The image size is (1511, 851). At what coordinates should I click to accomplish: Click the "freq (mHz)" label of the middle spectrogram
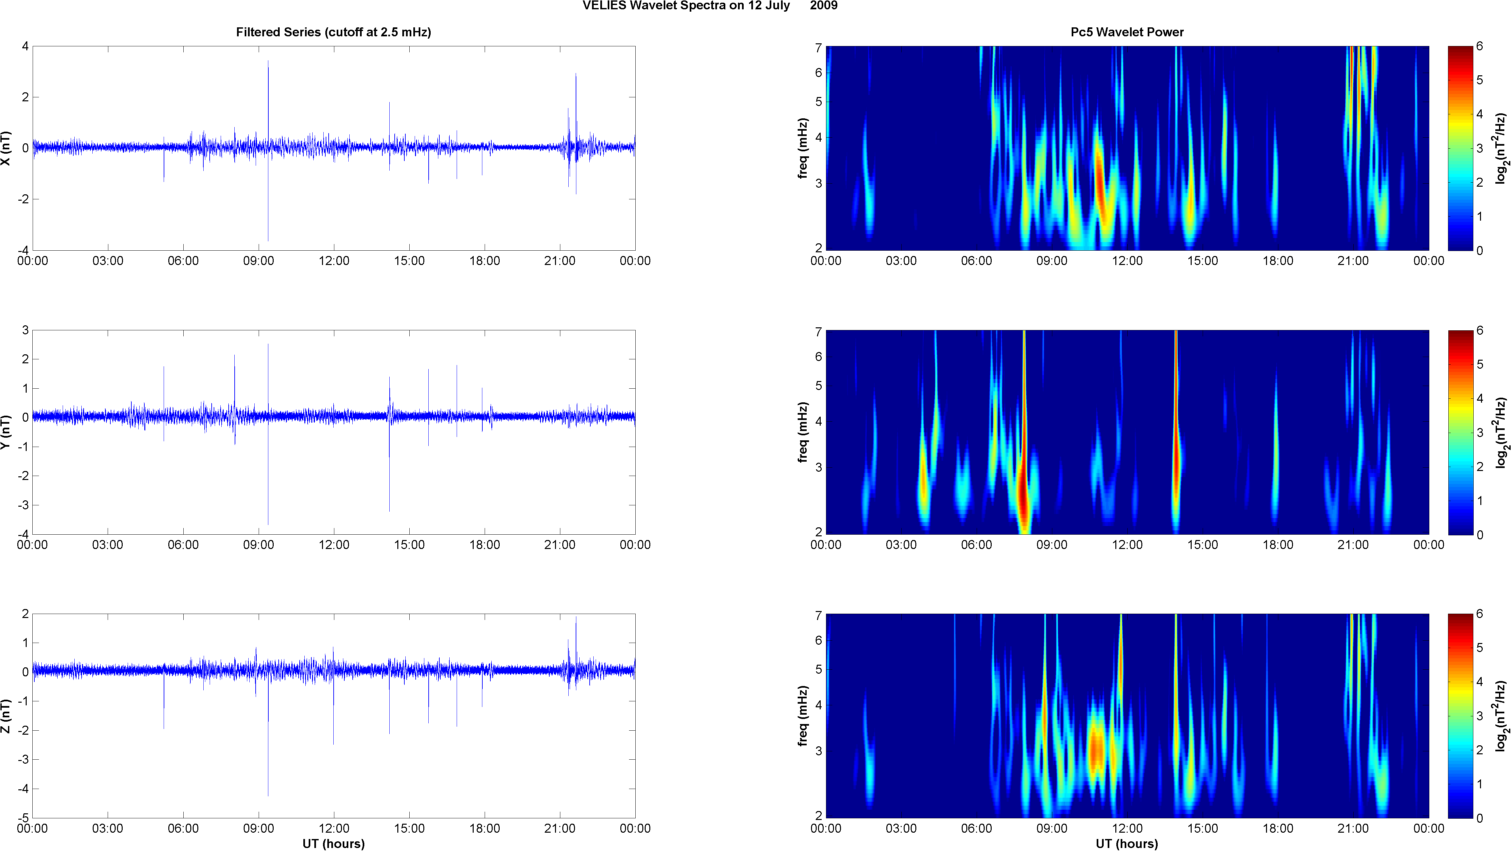click(803, 432)
